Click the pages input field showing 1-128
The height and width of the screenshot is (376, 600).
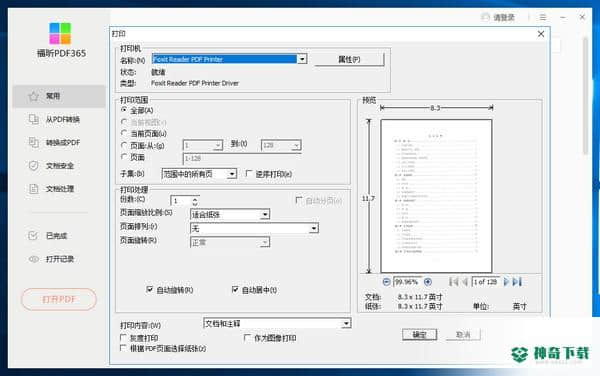click(242, 158)
